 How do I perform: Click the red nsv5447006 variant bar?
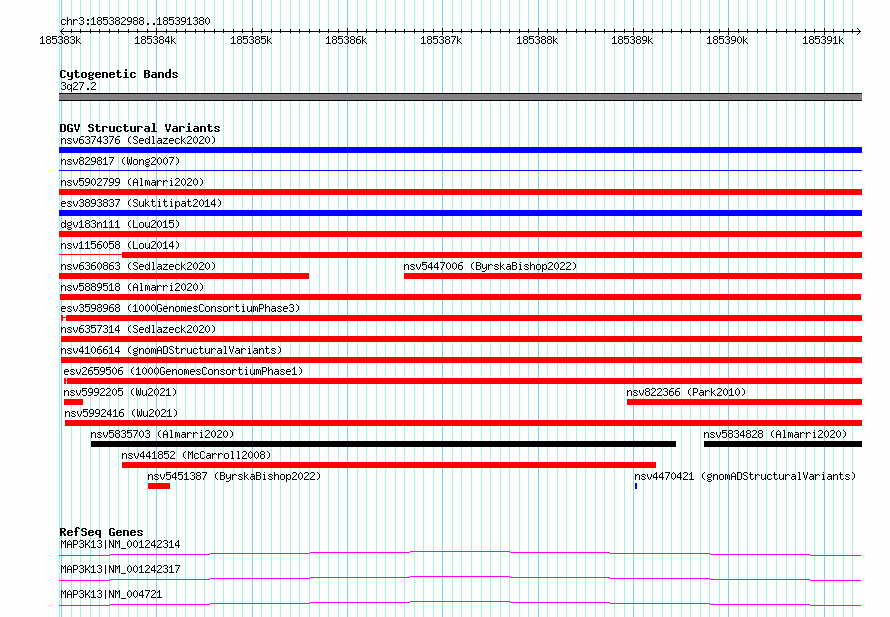coord(633,276)
